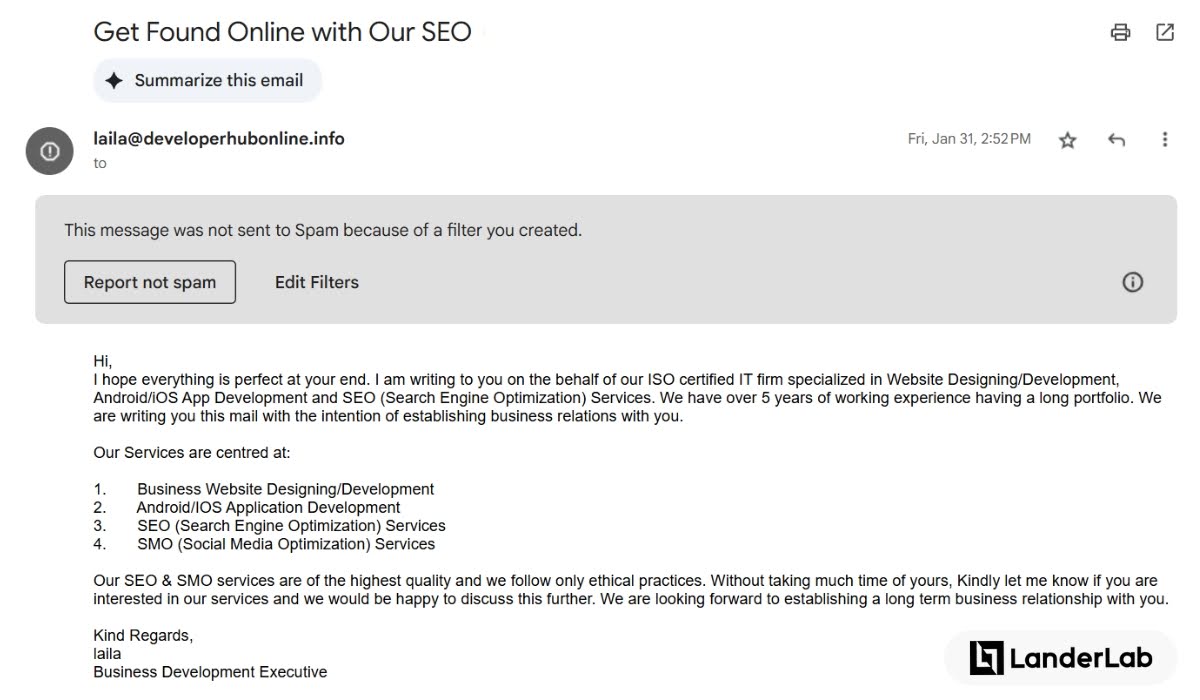Expand the "to" recipient details
The height and width of the screenshot is (700, 1200).
100,163
